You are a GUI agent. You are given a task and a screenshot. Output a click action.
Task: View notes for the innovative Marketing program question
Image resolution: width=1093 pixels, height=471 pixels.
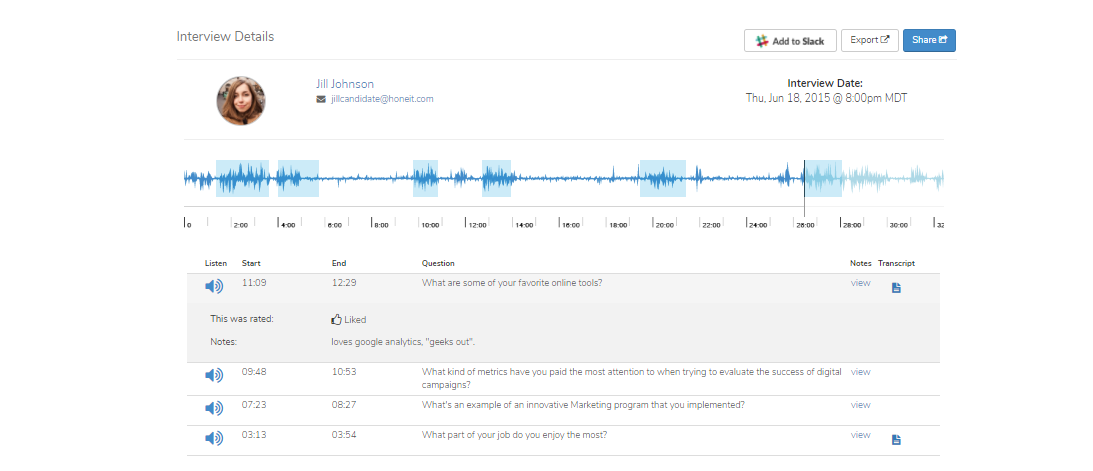click(860, 405)
